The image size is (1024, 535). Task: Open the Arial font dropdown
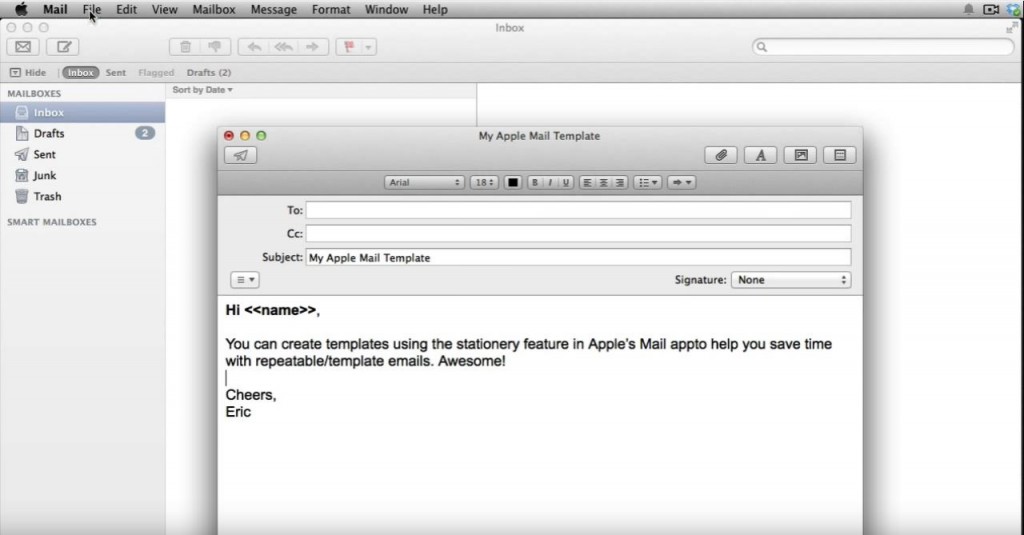point(424,182)
